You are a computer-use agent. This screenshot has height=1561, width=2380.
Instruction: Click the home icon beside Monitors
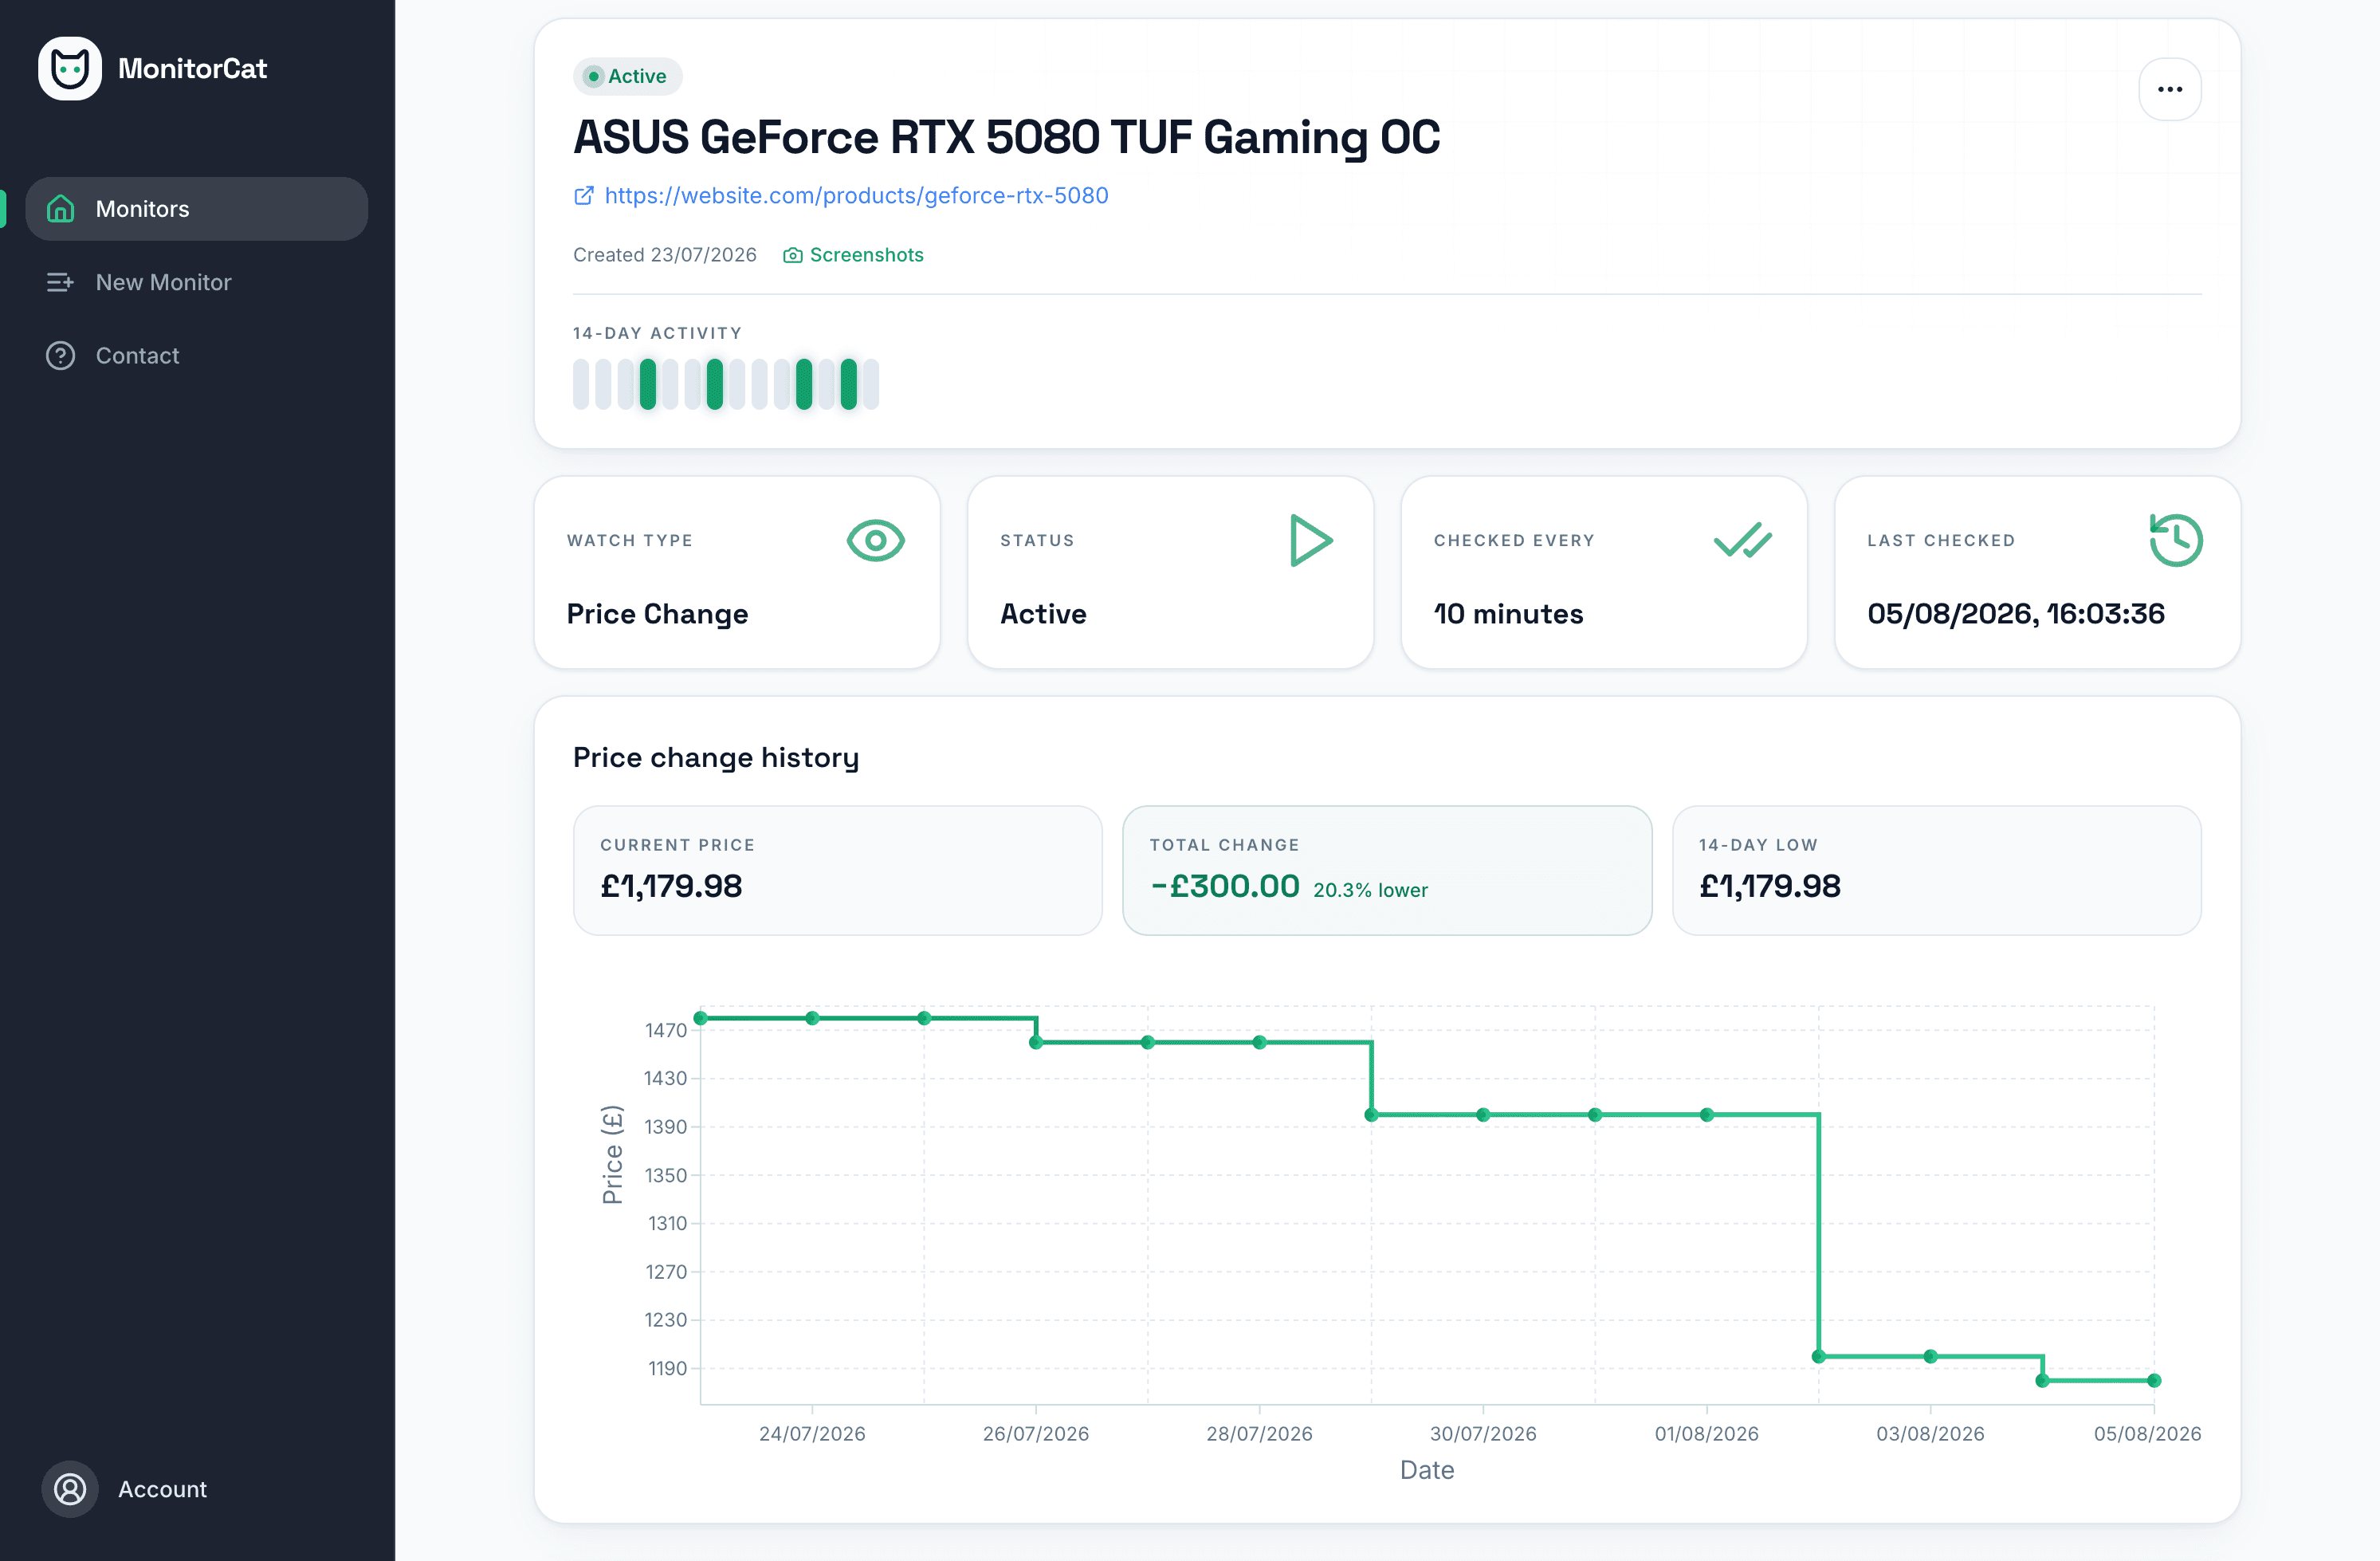pos(60,208)
